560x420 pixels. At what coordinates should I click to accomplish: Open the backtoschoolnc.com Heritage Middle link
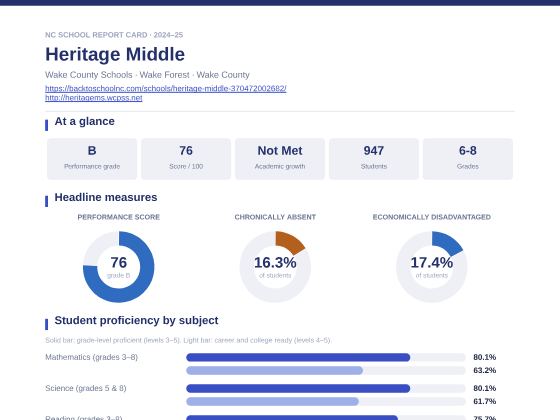pos(166,88)
